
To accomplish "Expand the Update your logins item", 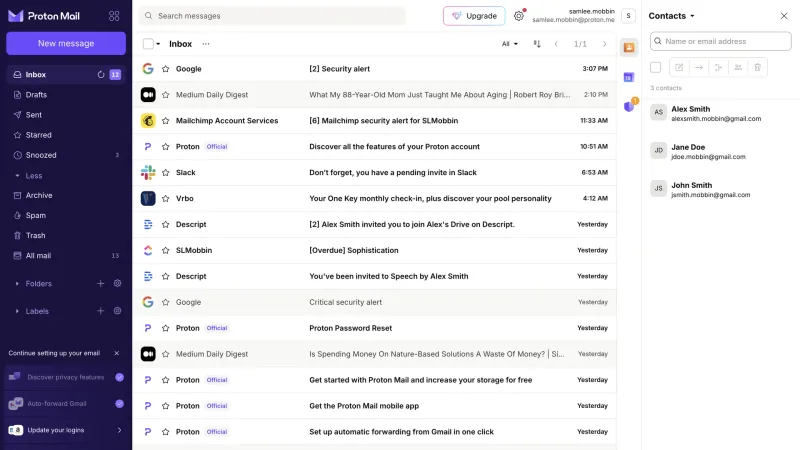I will tap(66, 430).
